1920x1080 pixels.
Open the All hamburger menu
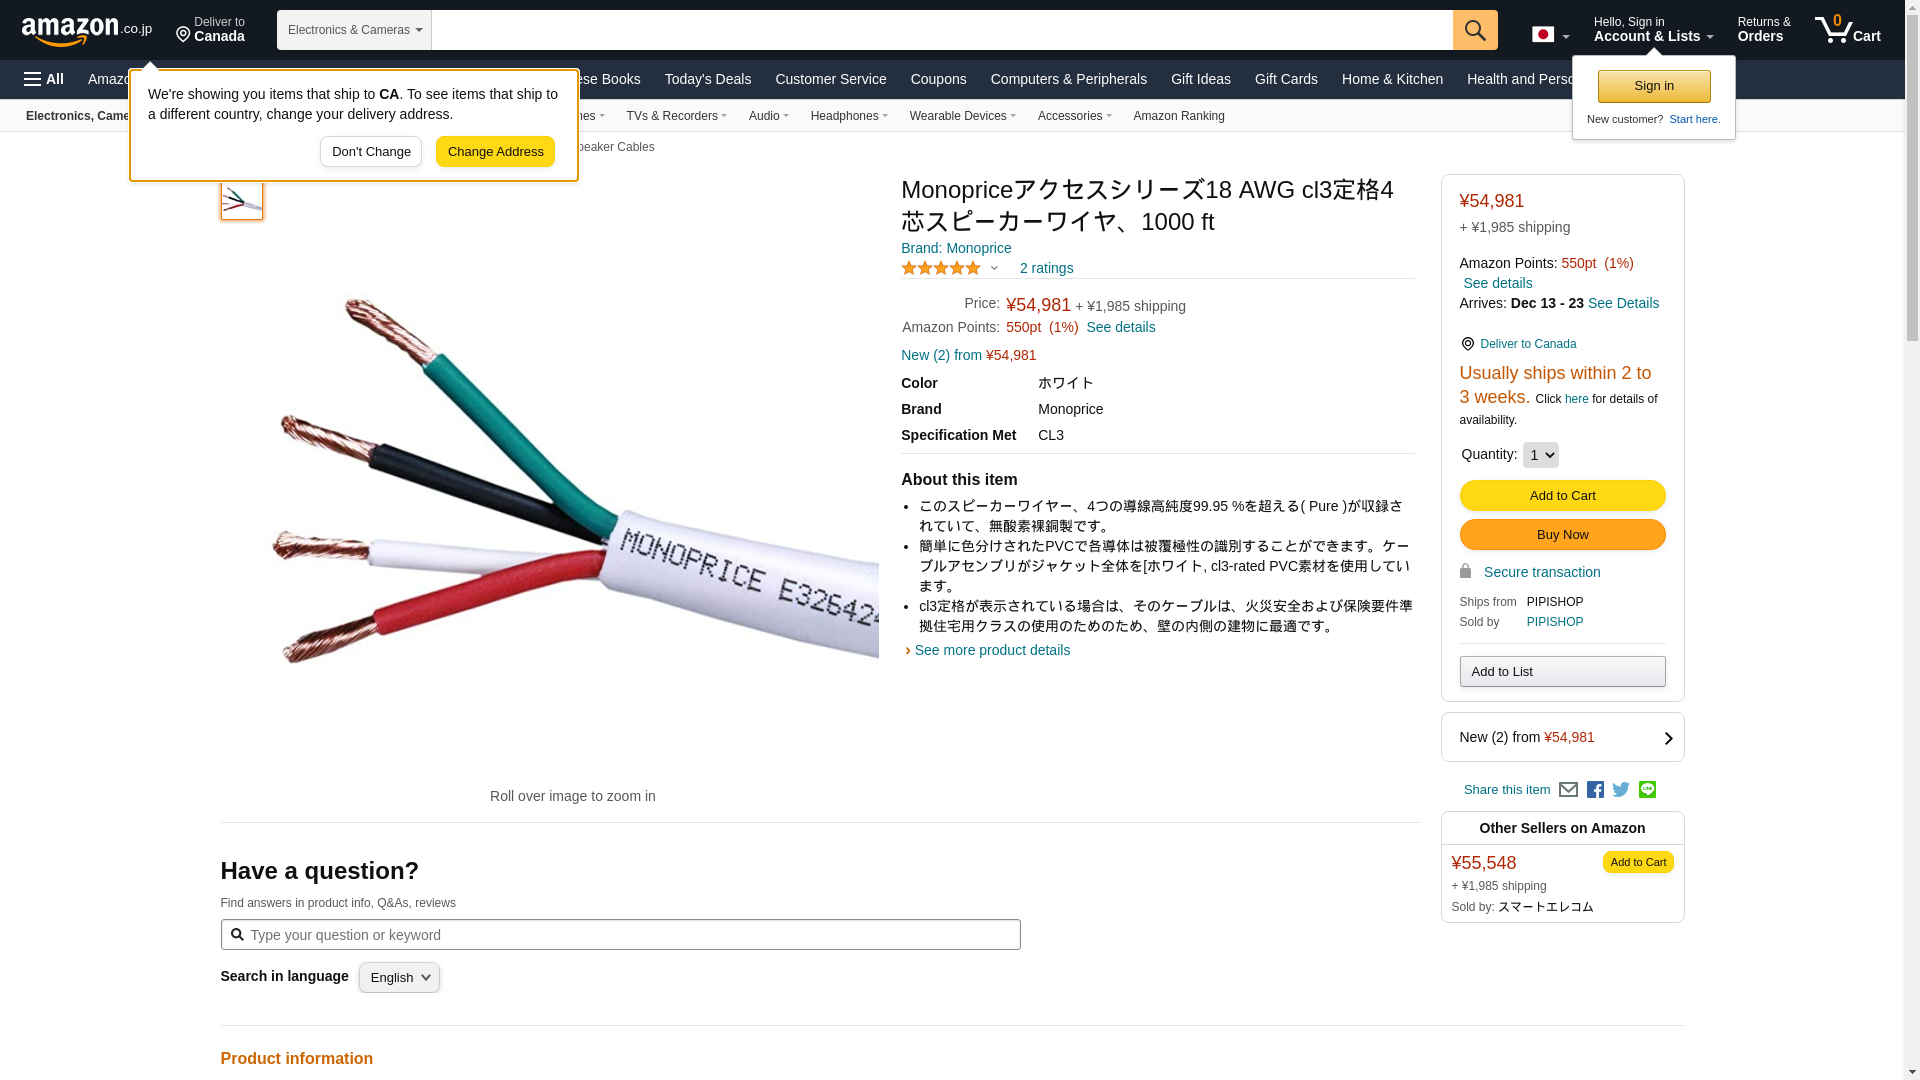tap(44, 79)
